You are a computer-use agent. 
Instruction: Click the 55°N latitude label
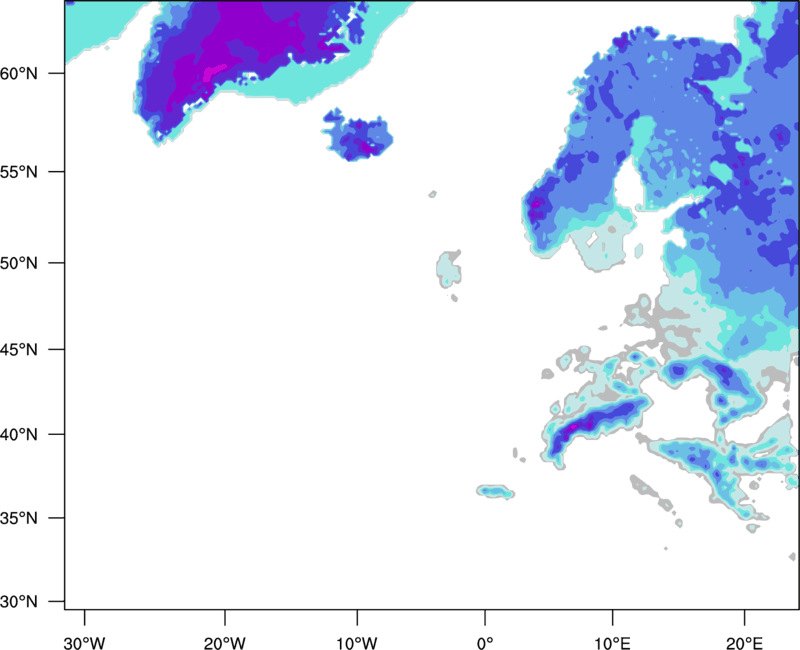pyautogui.click(x=19, y=172)
